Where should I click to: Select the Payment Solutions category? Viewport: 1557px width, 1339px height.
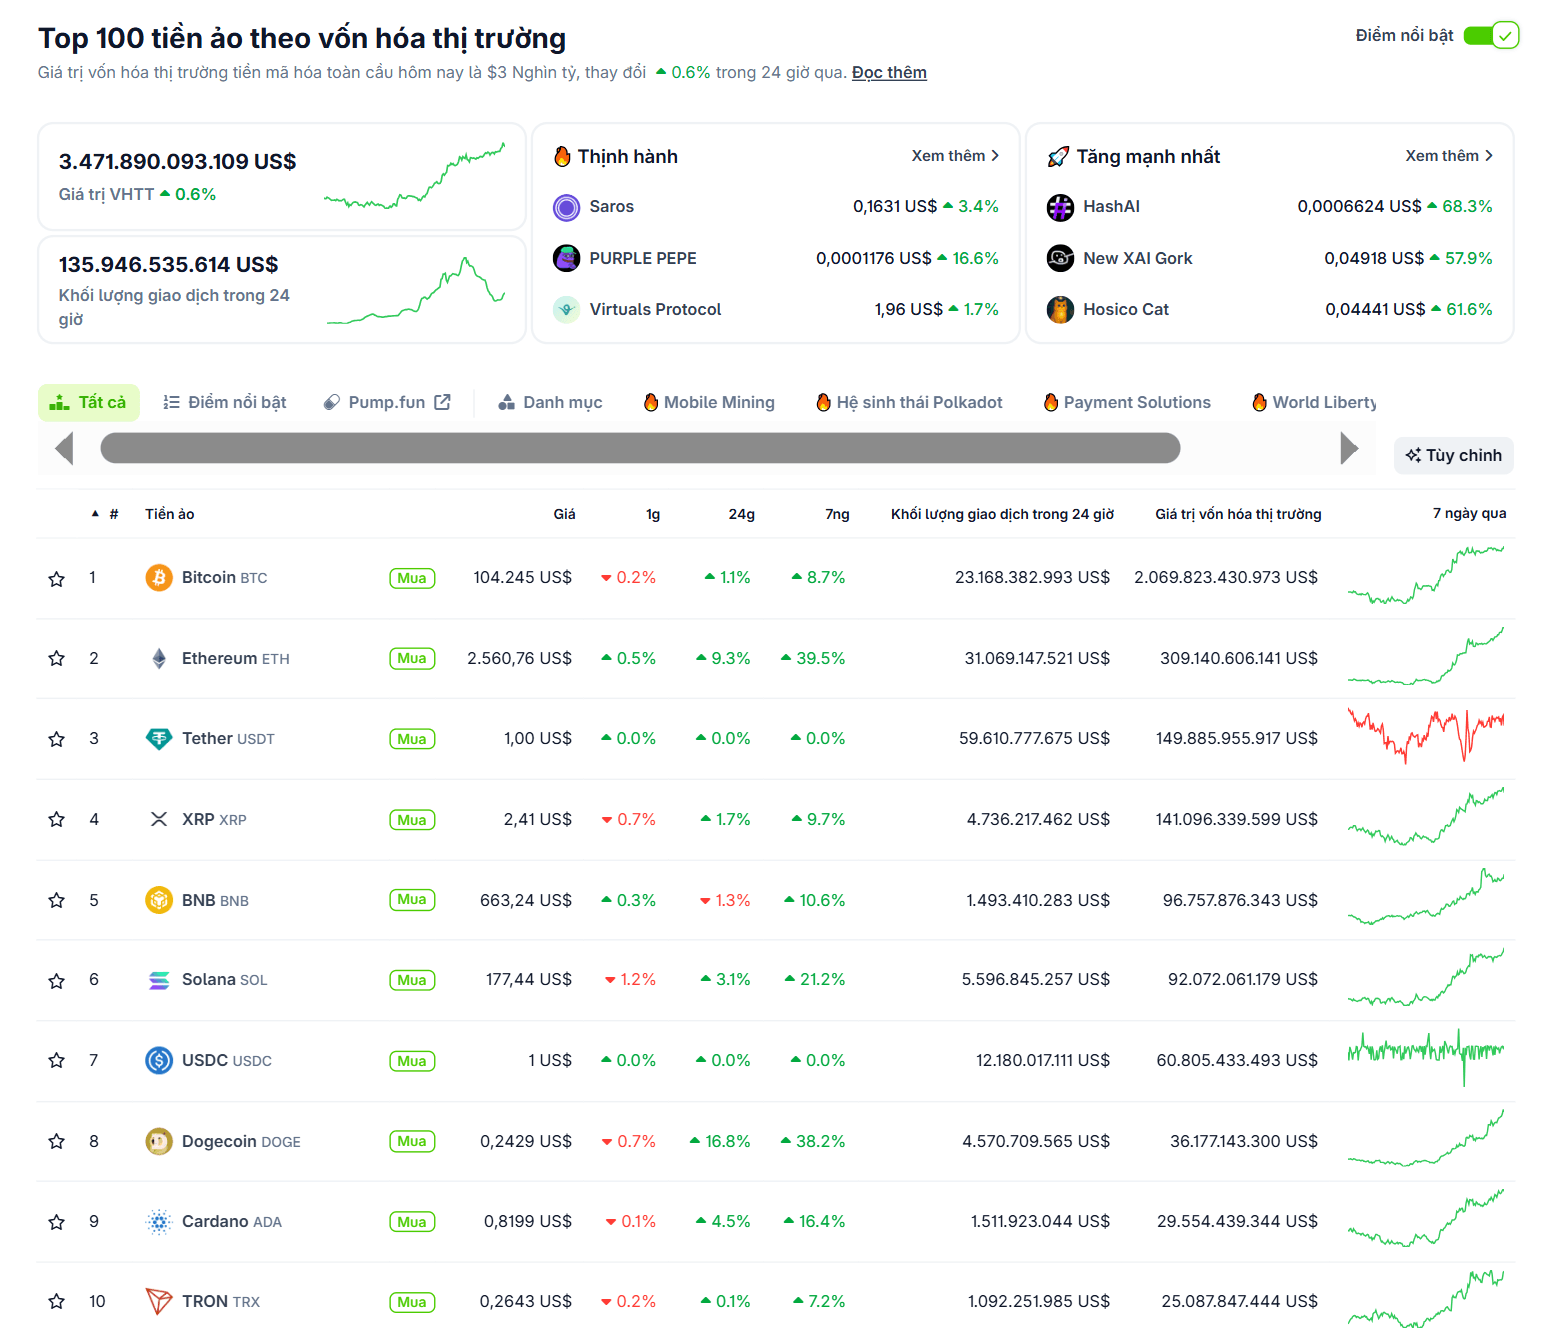point(1127,402)
